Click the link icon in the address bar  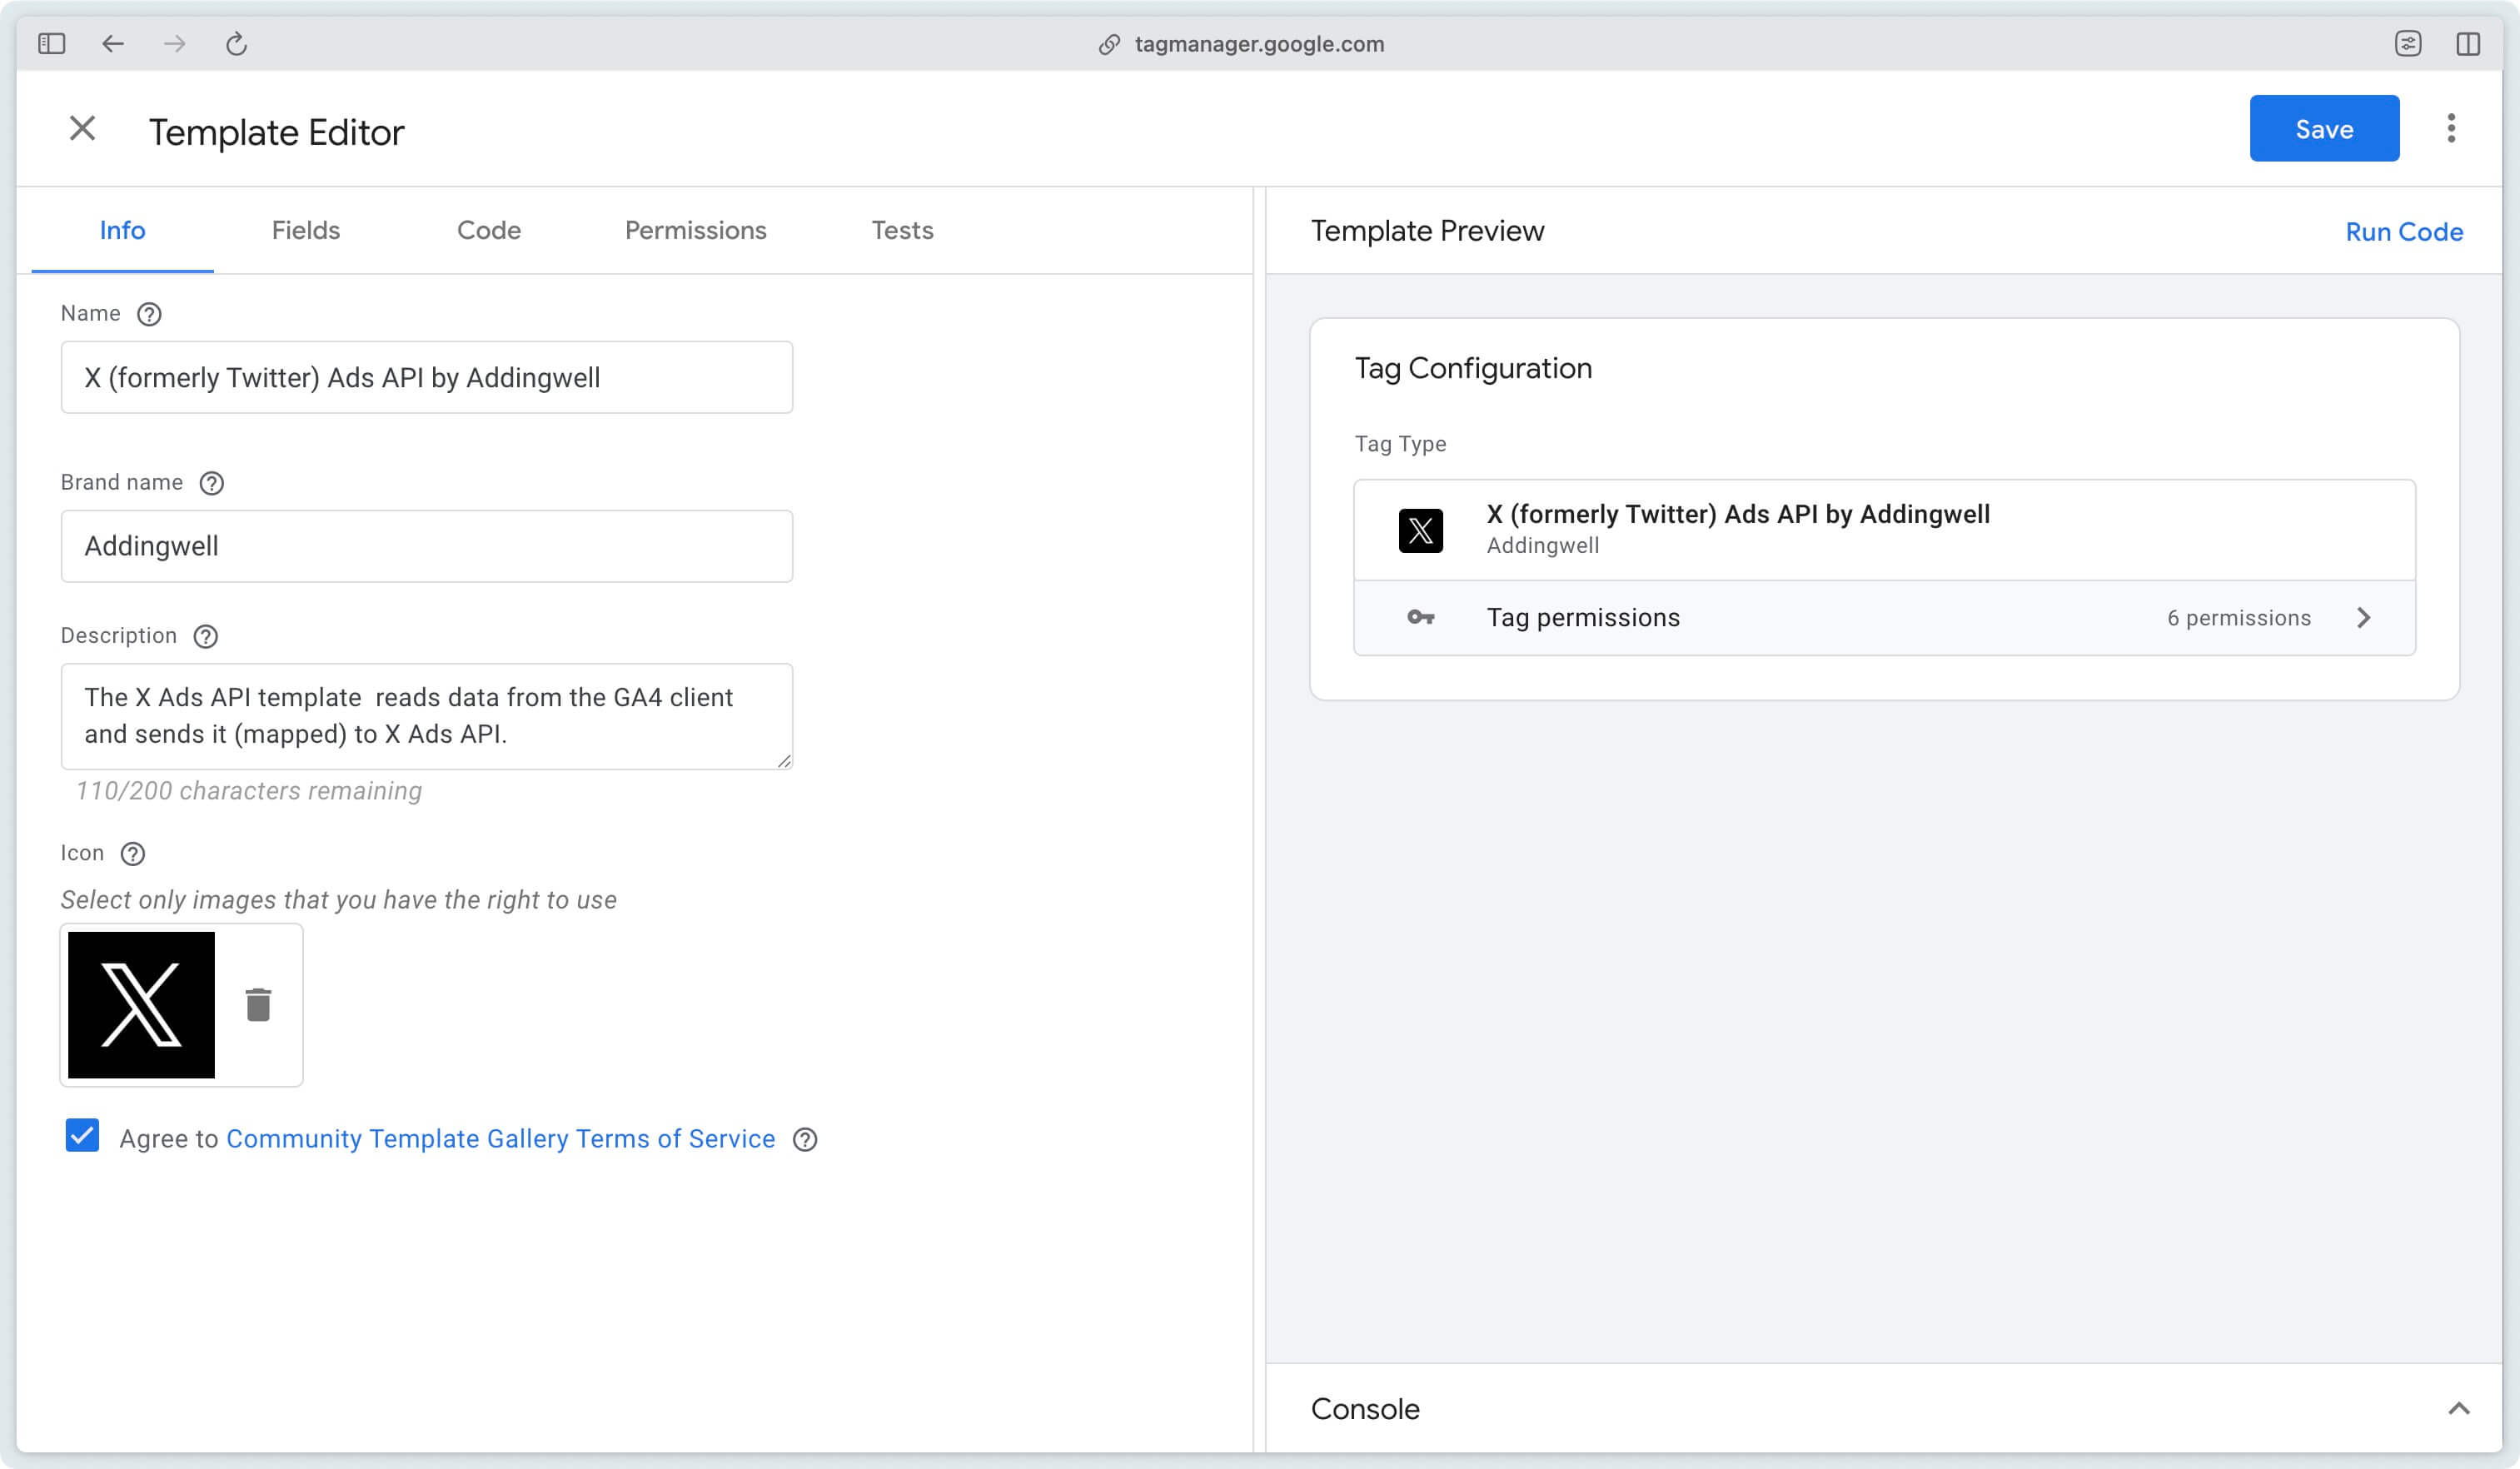point(1109,44)
